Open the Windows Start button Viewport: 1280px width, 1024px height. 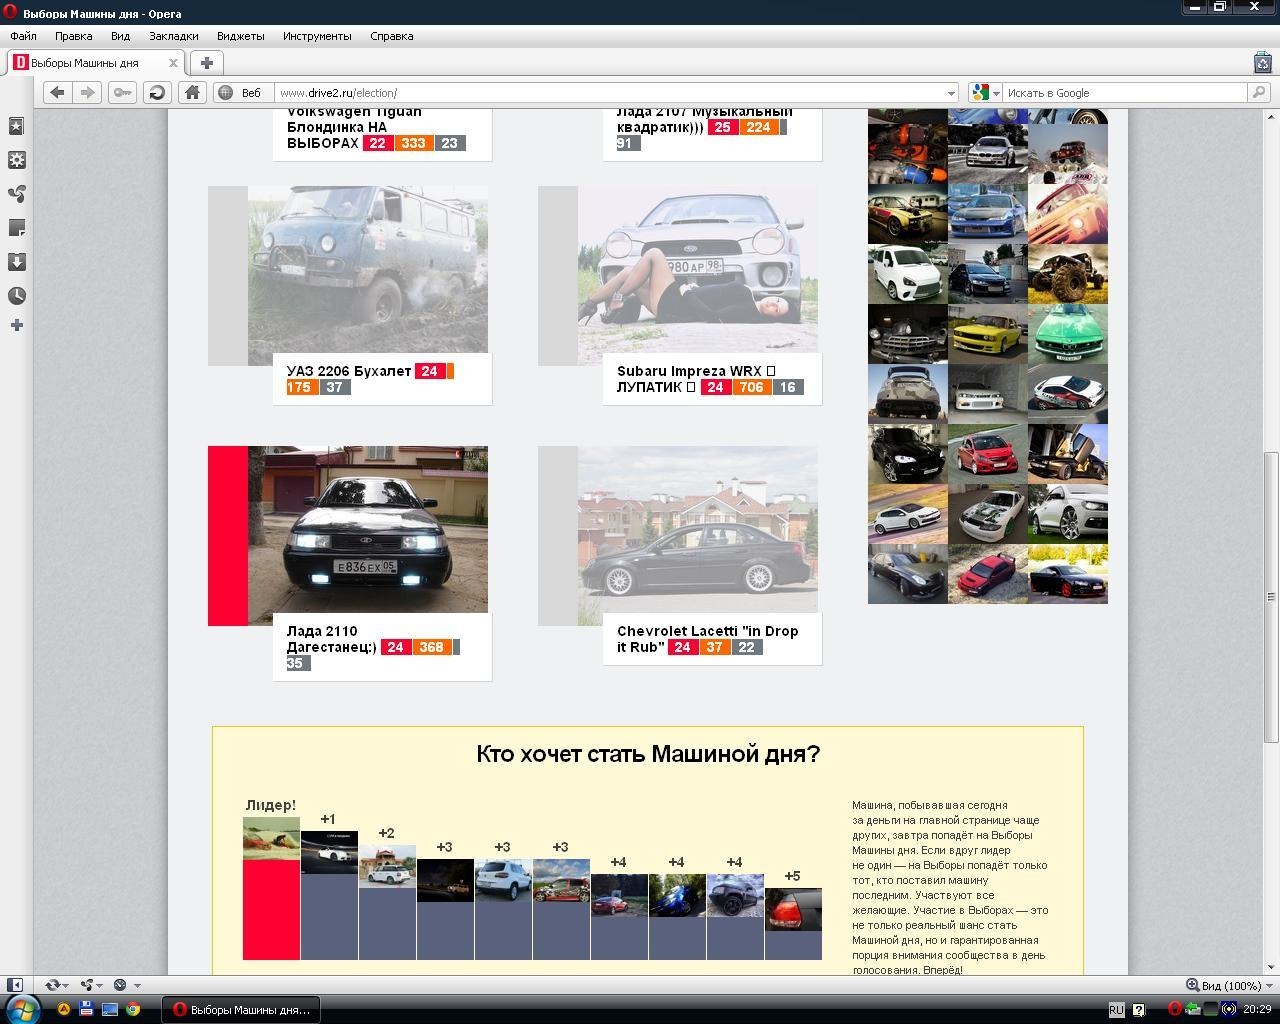click(24, 1008)
